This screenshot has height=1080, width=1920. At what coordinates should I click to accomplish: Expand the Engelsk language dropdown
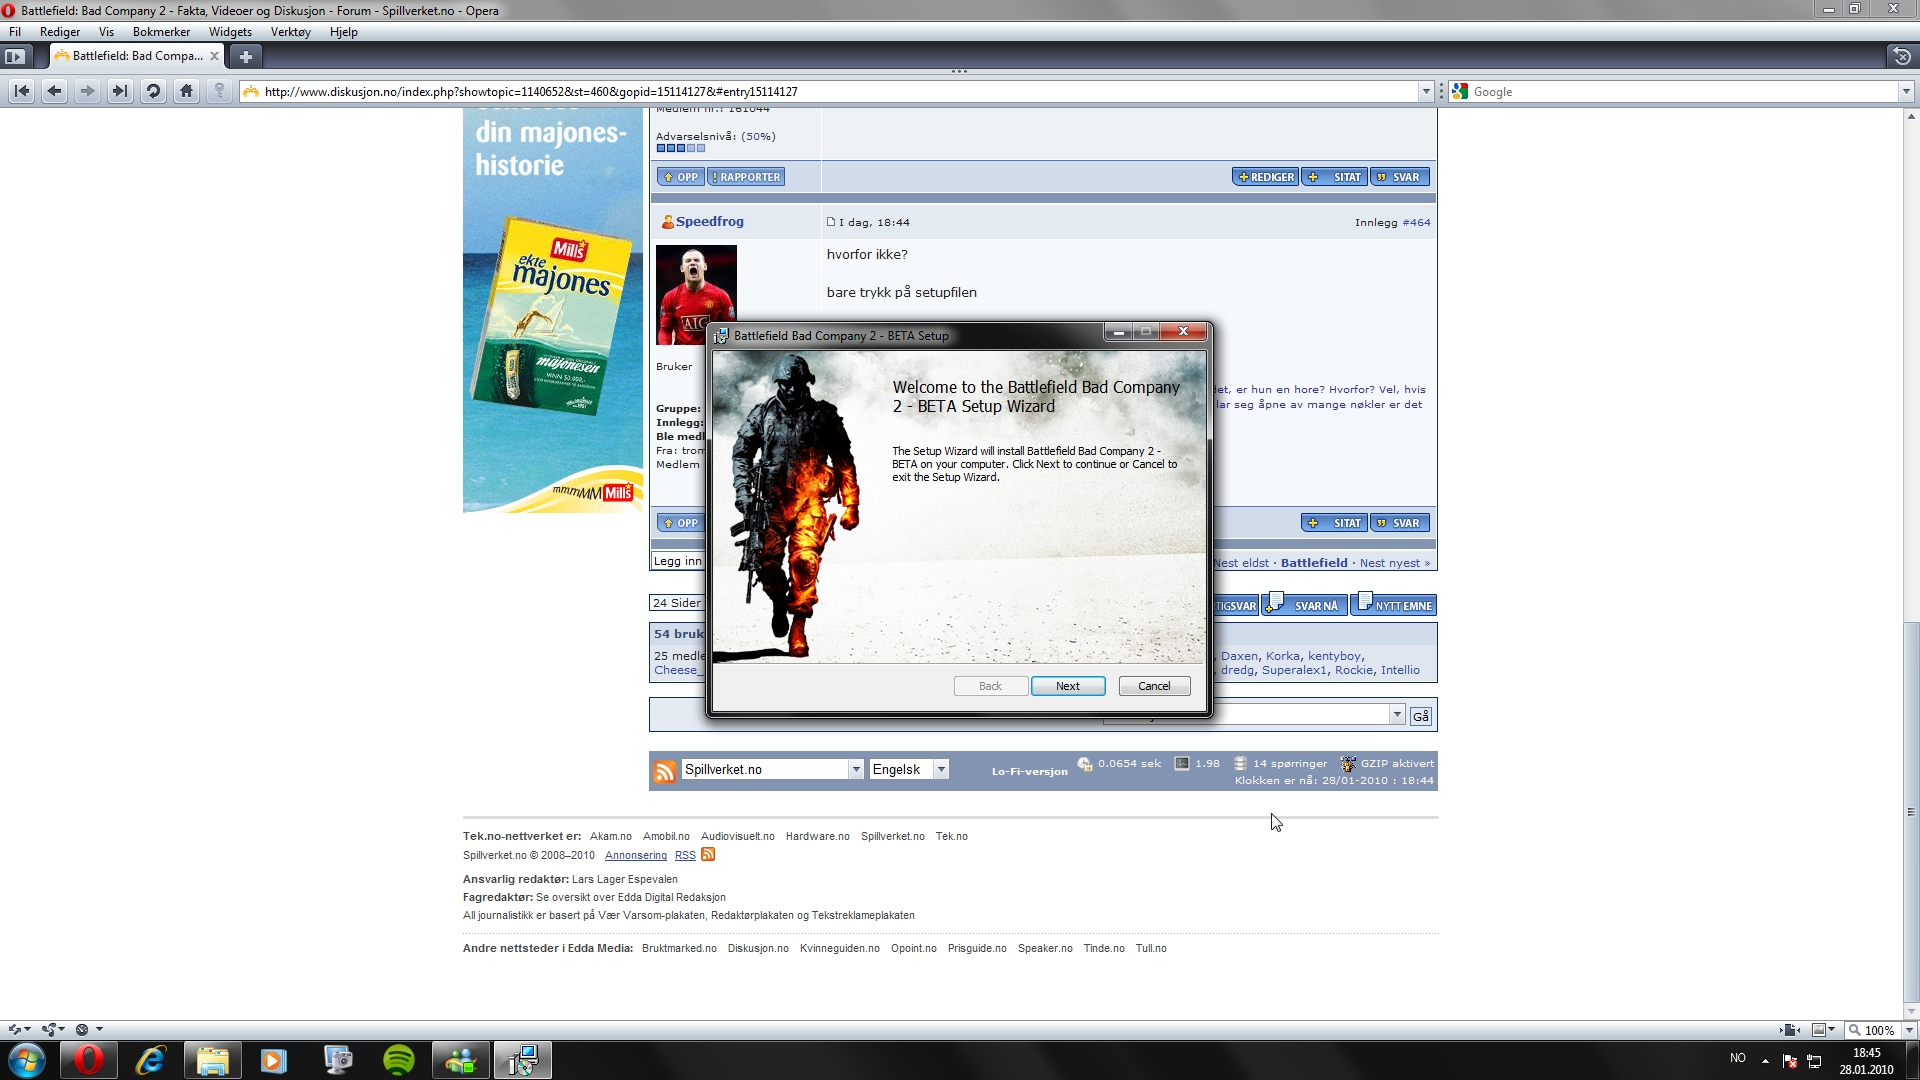(941, 769)
